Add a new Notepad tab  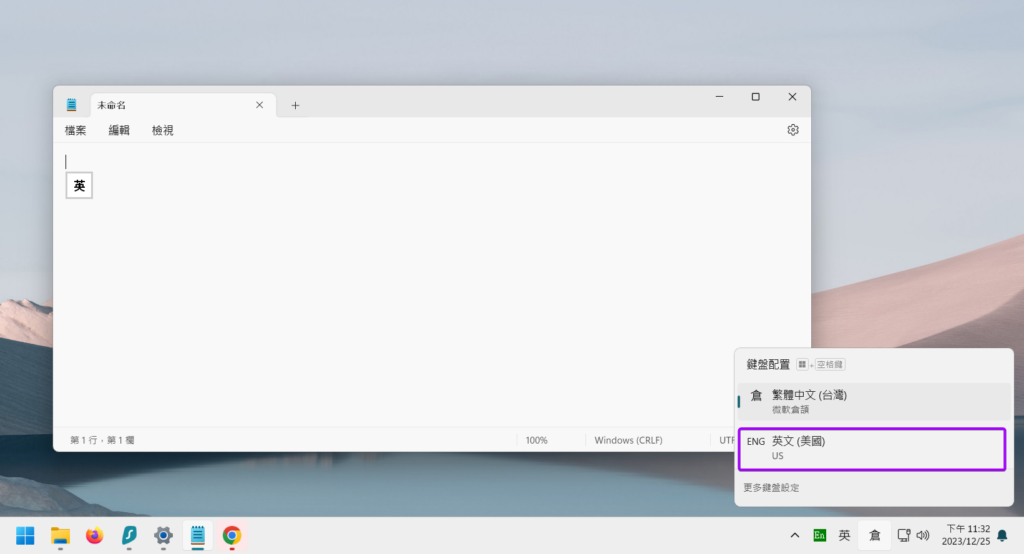tap(295, 105)
